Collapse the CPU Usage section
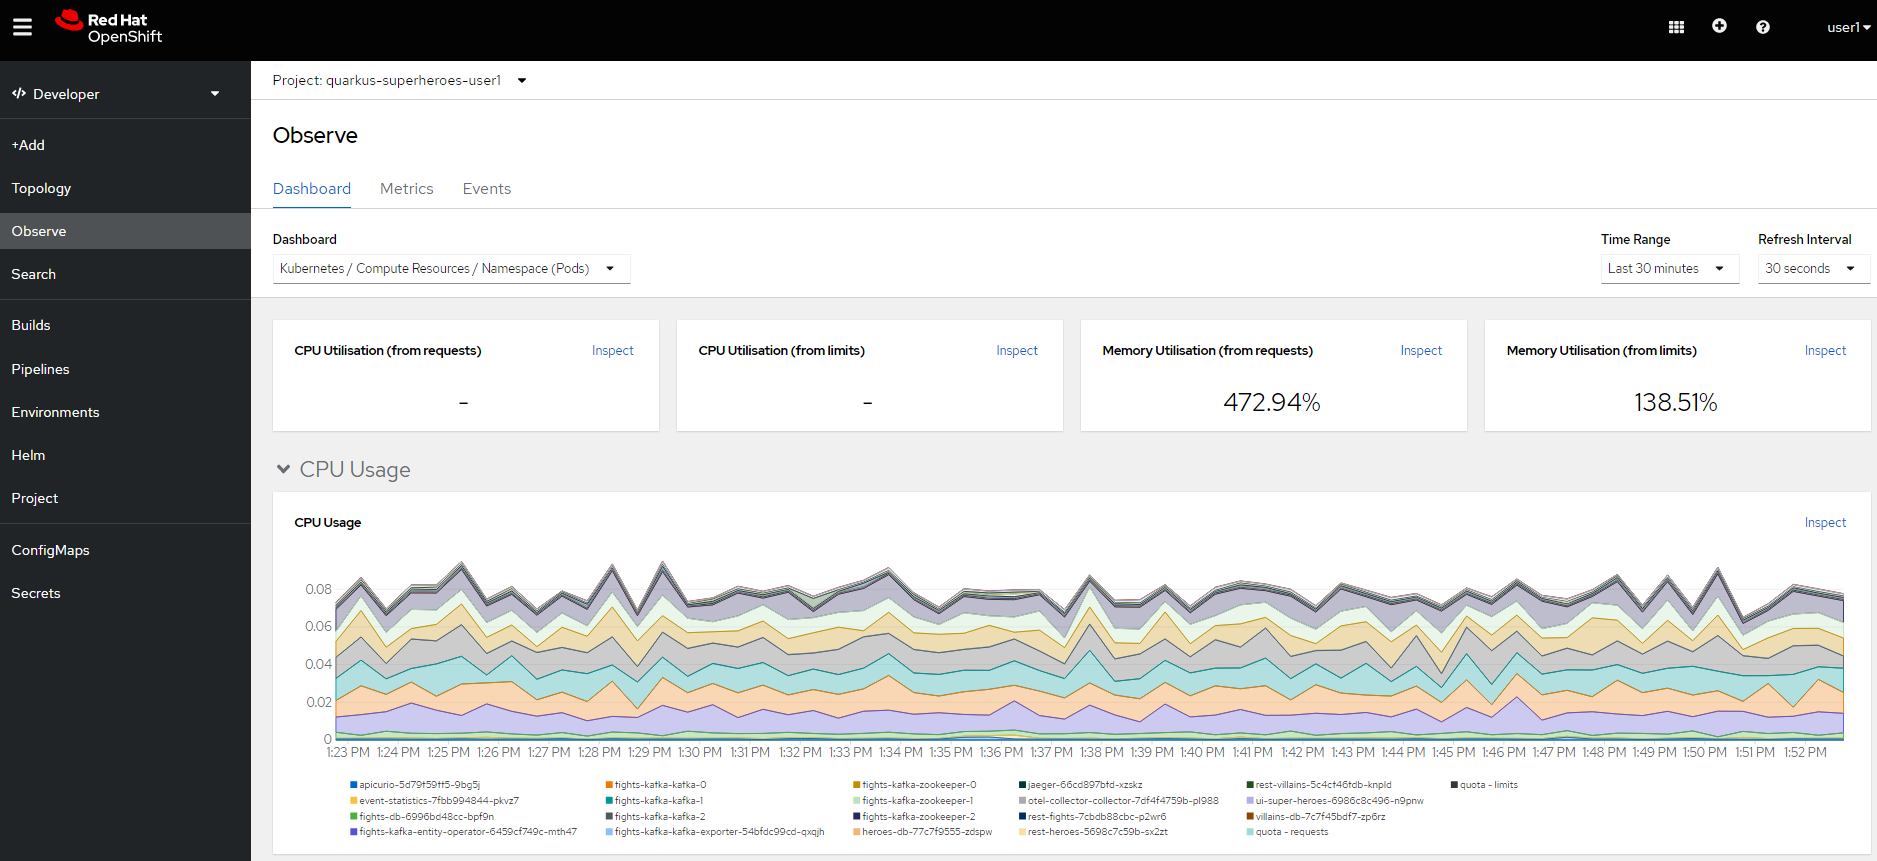 click(283, 469)
